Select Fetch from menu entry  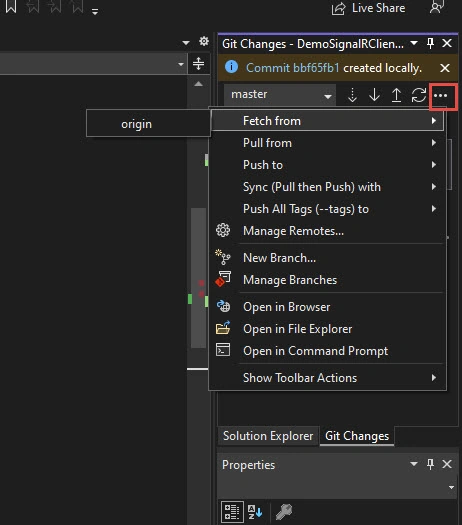[x=327, y=121]
